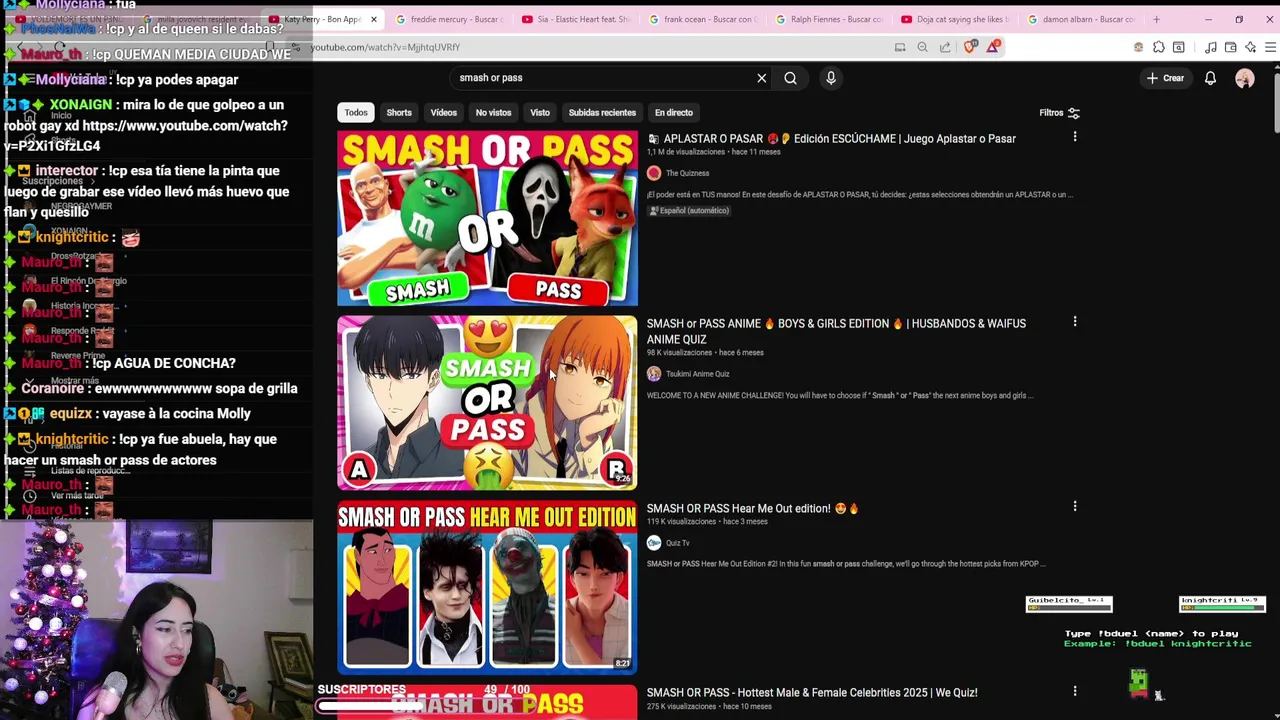
Task: Clear the YouTube search box with X
Action: [761, 78]
